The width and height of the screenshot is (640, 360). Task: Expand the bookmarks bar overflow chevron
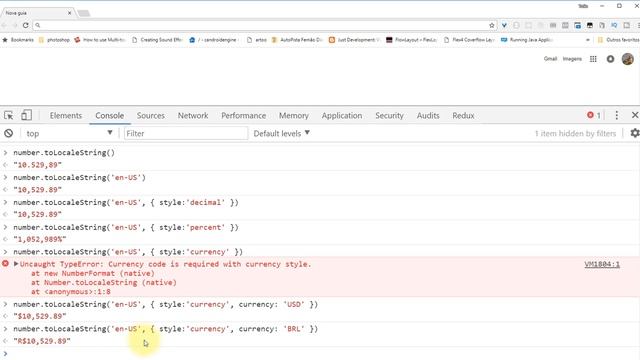(588, 40)
